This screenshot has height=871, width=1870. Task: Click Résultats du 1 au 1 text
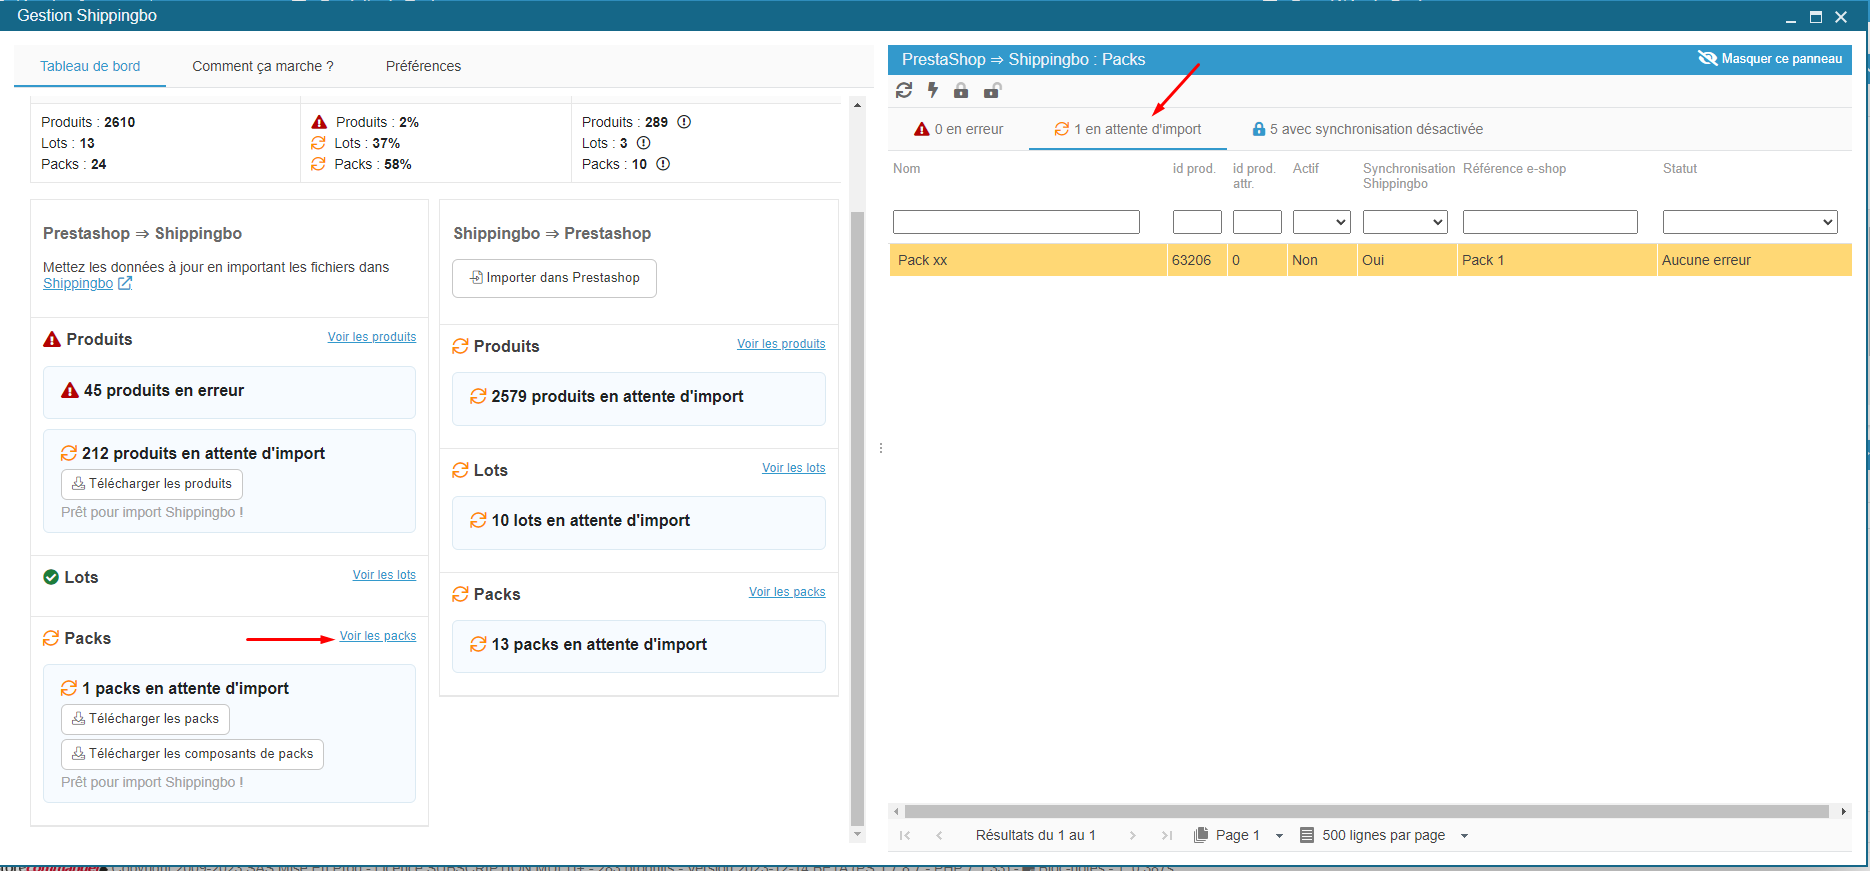1035,835
